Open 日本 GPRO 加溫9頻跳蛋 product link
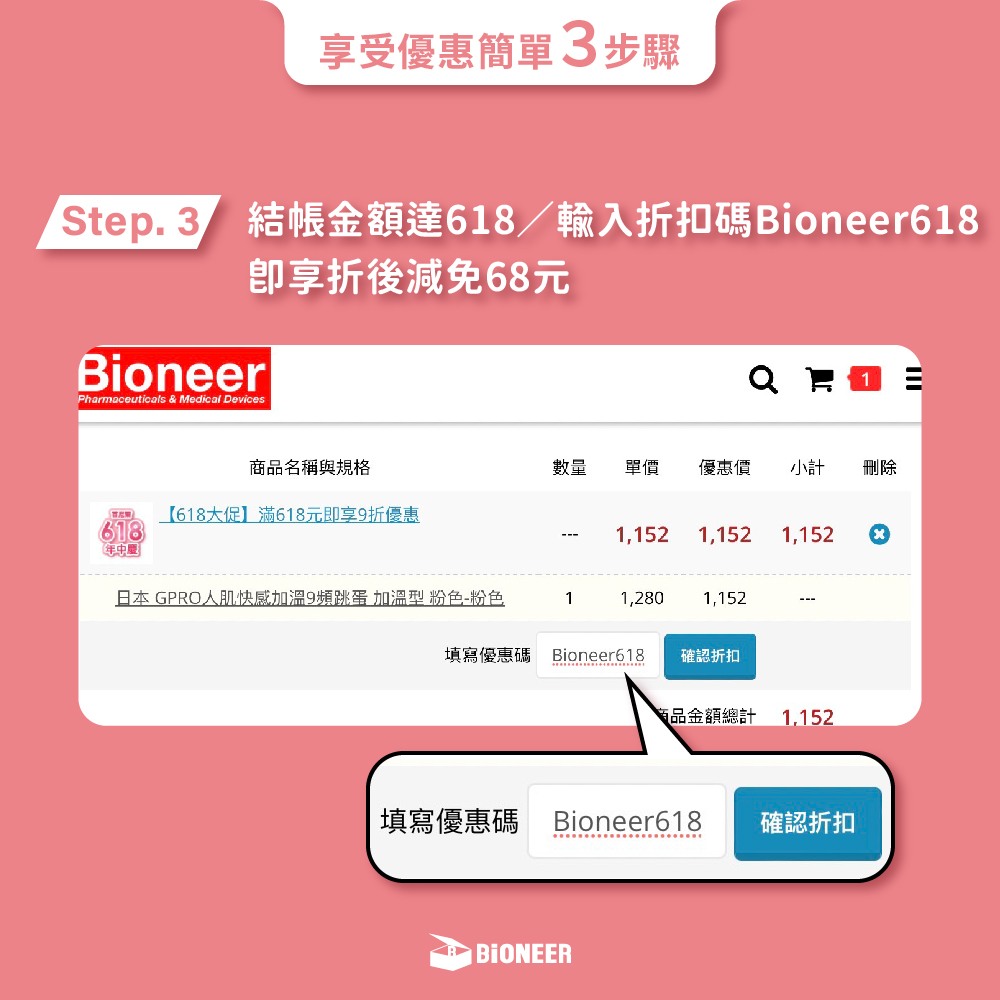Viewport: 1000px width, 1000px height. click(x=310, y=598)
